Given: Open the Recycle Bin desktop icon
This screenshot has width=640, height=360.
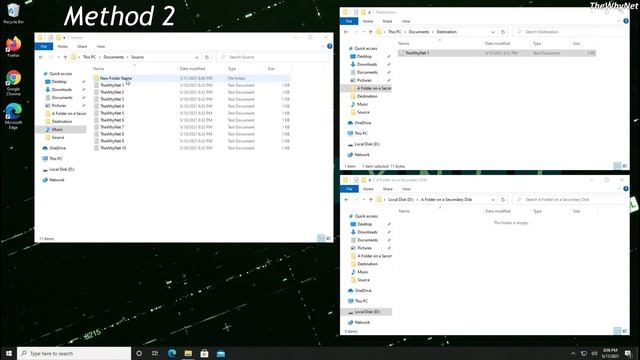Looking at the screenshot, I should click(x=13, y=13).
